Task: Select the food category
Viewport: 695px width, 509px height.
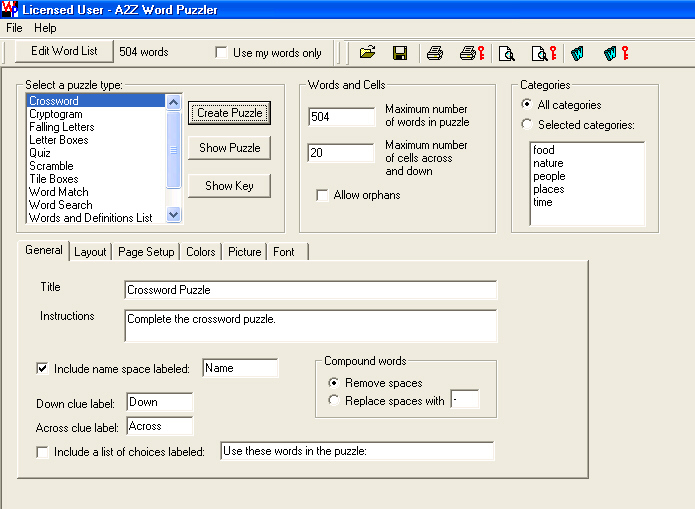Action: pyautogui.click(x=587, y=150)
